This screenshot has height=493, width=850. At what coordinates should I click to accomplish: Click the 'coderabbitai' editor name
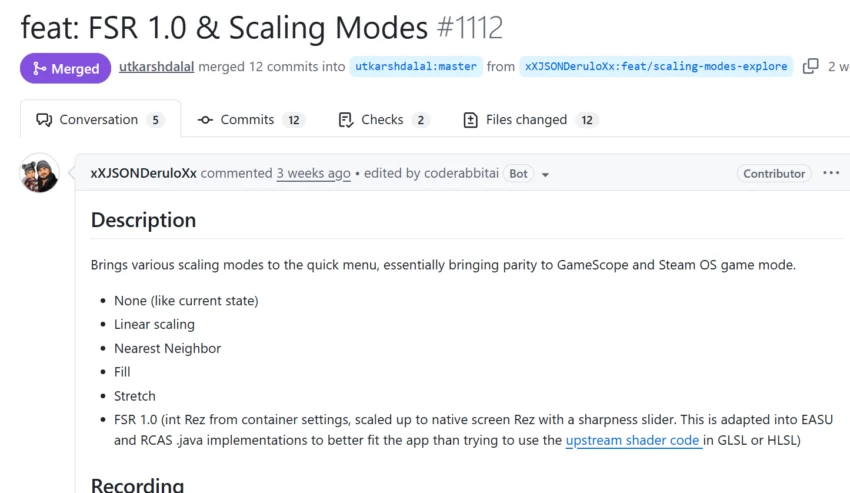pyautogui.click(x=461, y=173)
